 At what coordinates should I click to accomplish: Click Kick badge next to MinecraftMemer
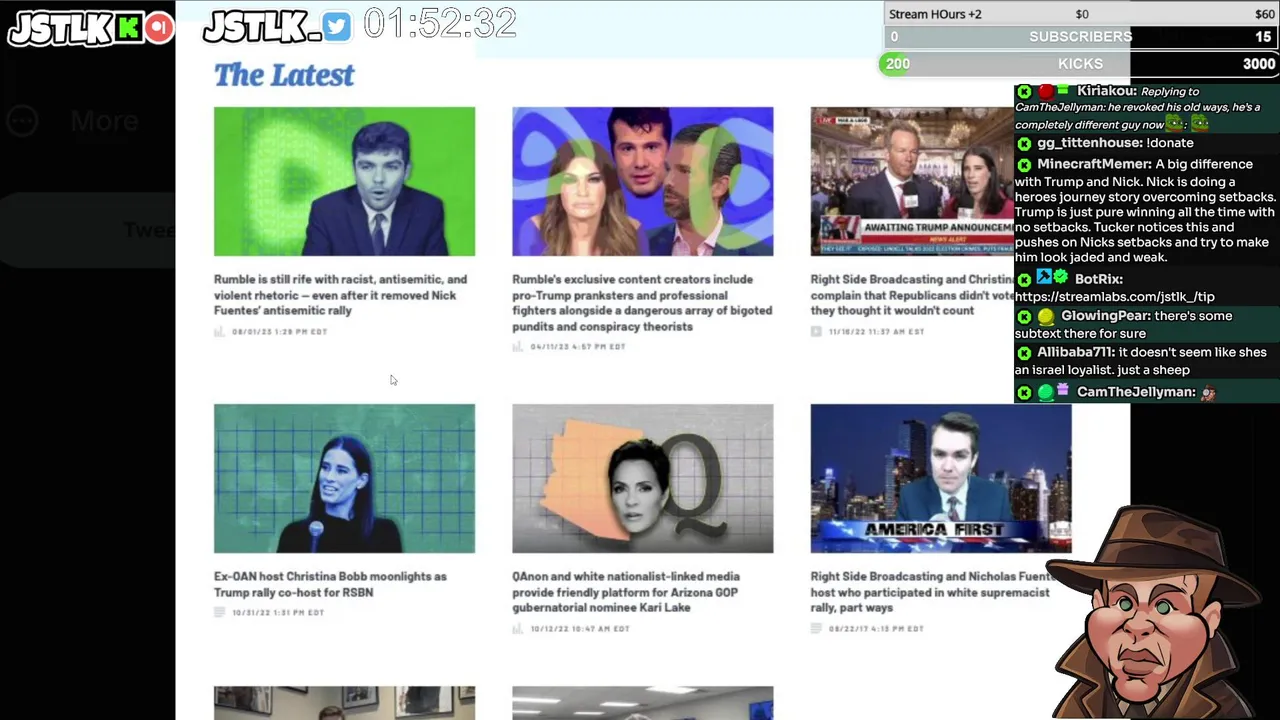[1024, 164]
